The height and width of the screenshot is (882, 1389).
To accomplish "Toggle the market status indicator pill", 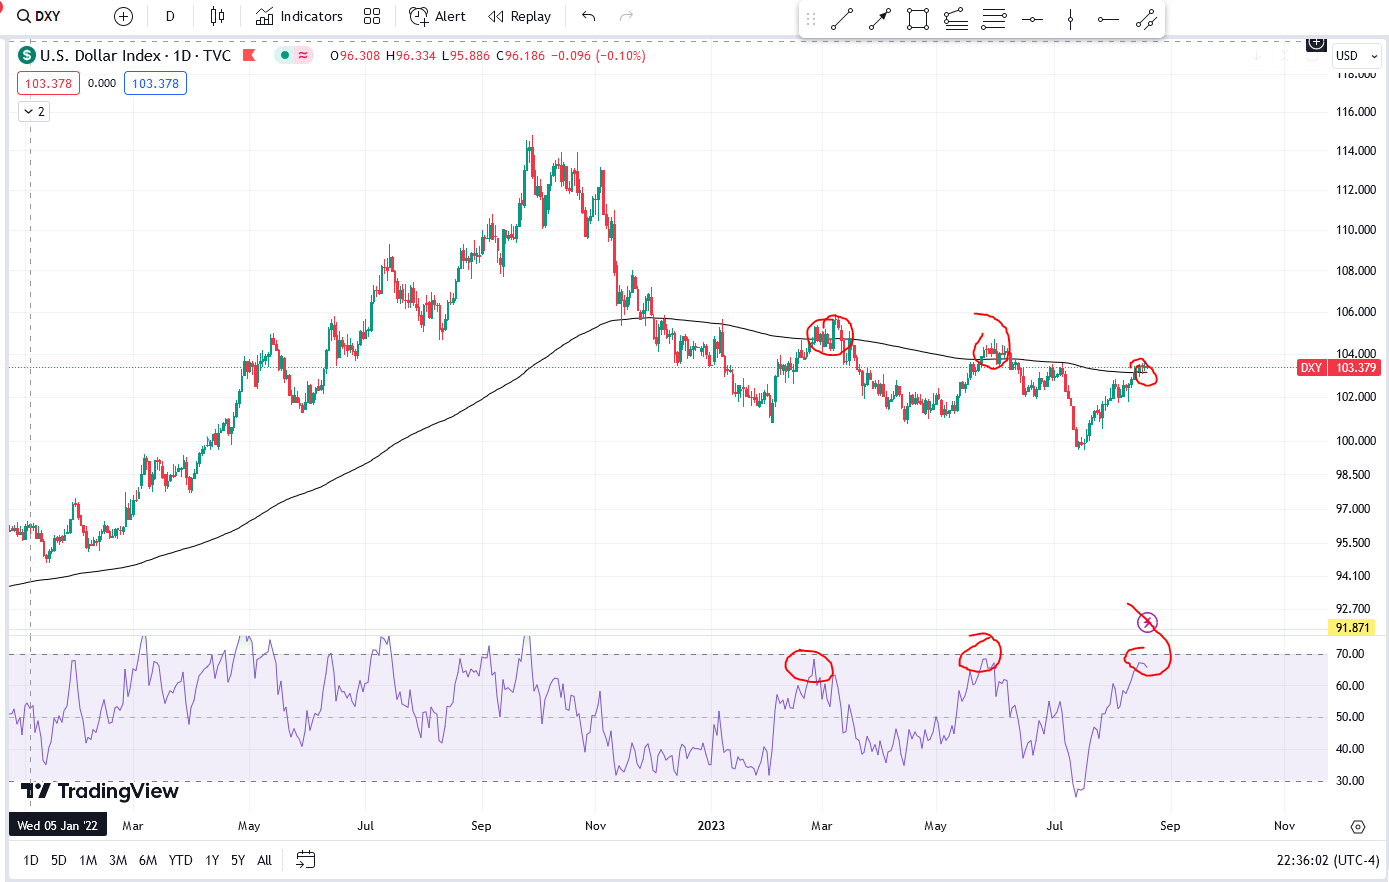I will [x=294, y=55].
